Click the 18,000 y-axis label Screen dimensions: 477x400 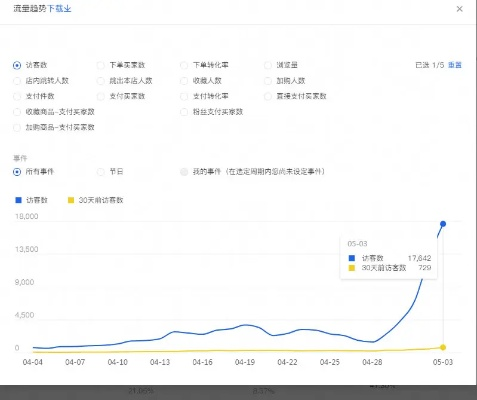[x=27, y=216]
